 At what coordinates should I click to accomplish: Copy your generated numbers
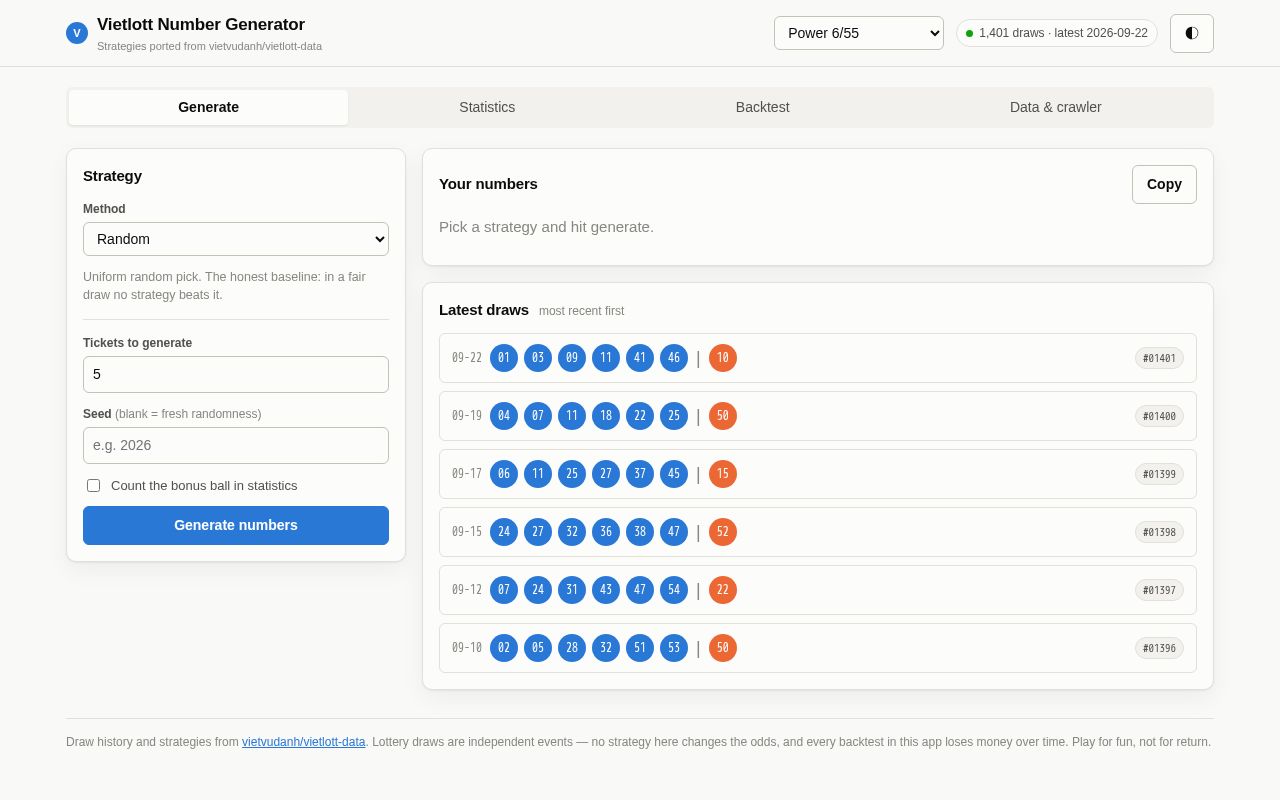[x=1164, y=184]
